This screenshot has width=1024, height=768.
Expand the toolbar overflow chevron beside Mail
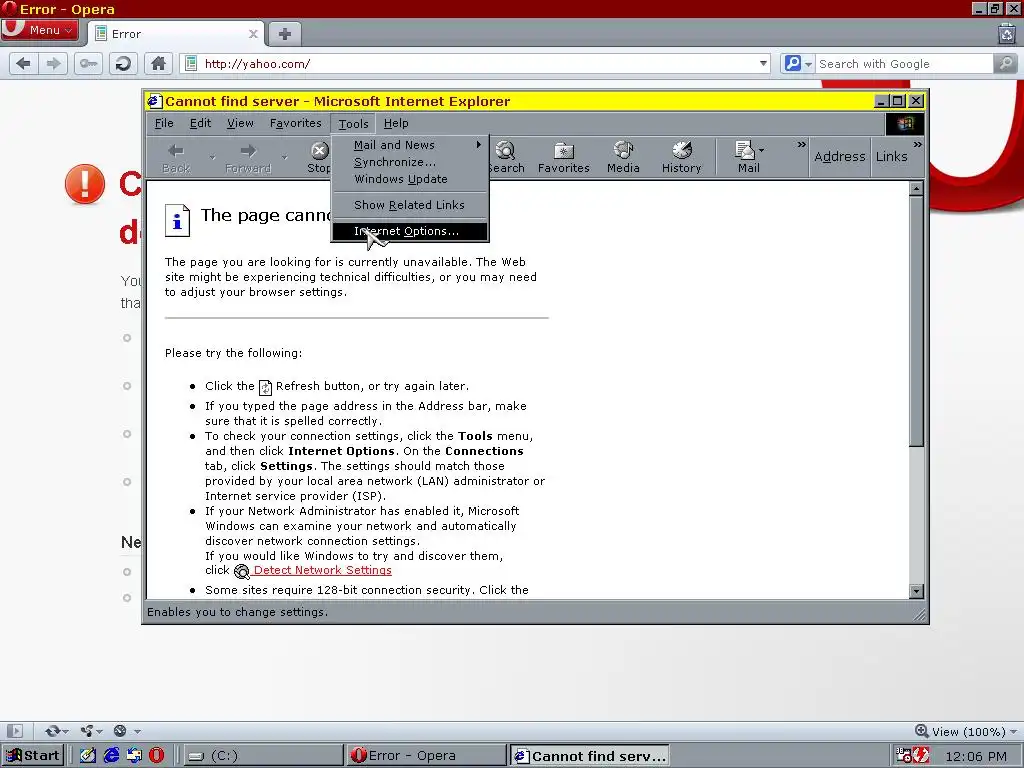pyautogui.click(x=801, y=145)
